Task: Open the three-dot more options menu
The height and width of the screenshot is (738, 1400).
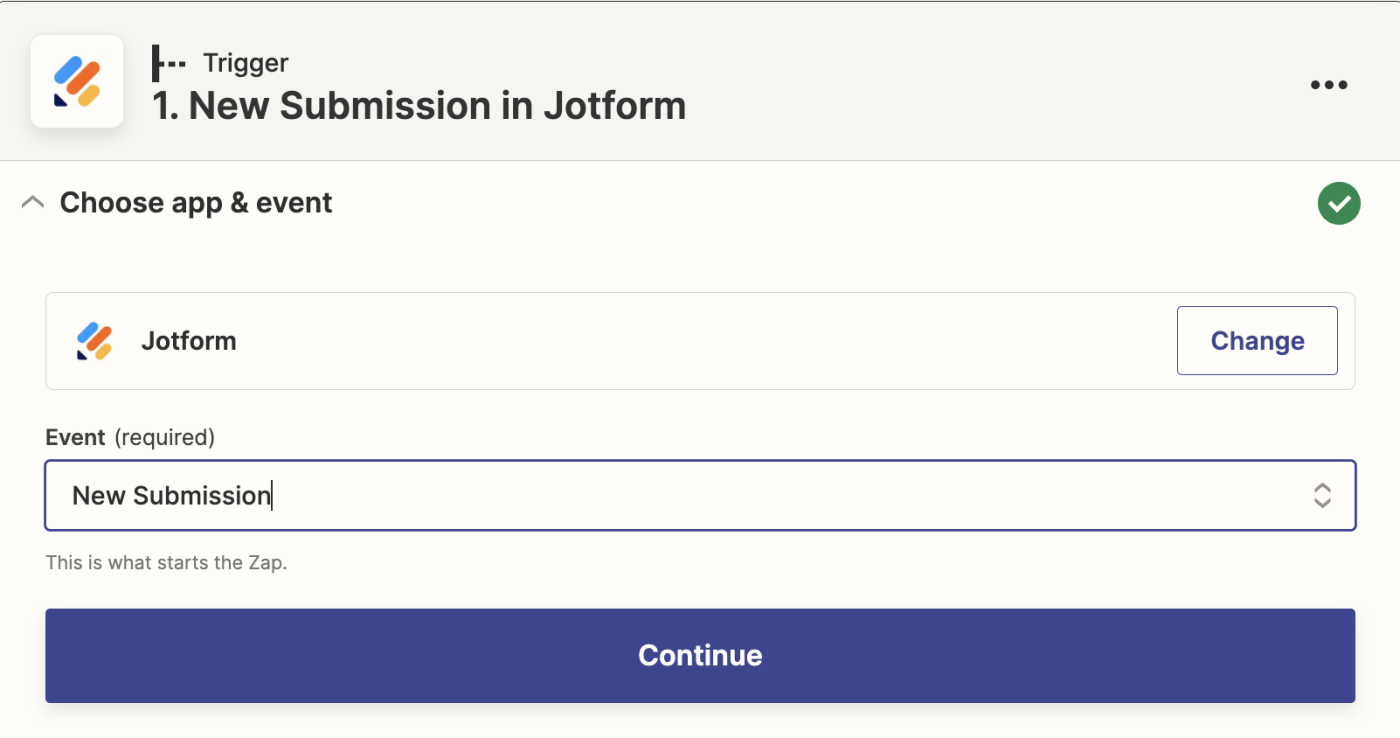Action: pyautogui.click(x=1329, y=85)
